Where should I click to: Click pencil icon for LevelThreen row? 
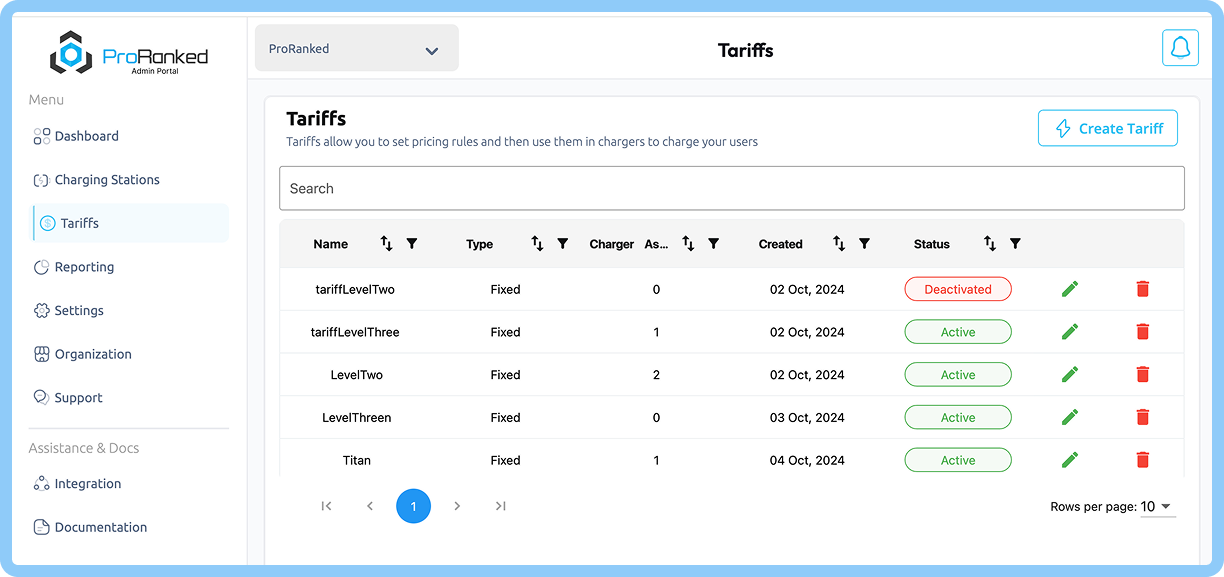pyautogui.click(x=1070, y=417)
